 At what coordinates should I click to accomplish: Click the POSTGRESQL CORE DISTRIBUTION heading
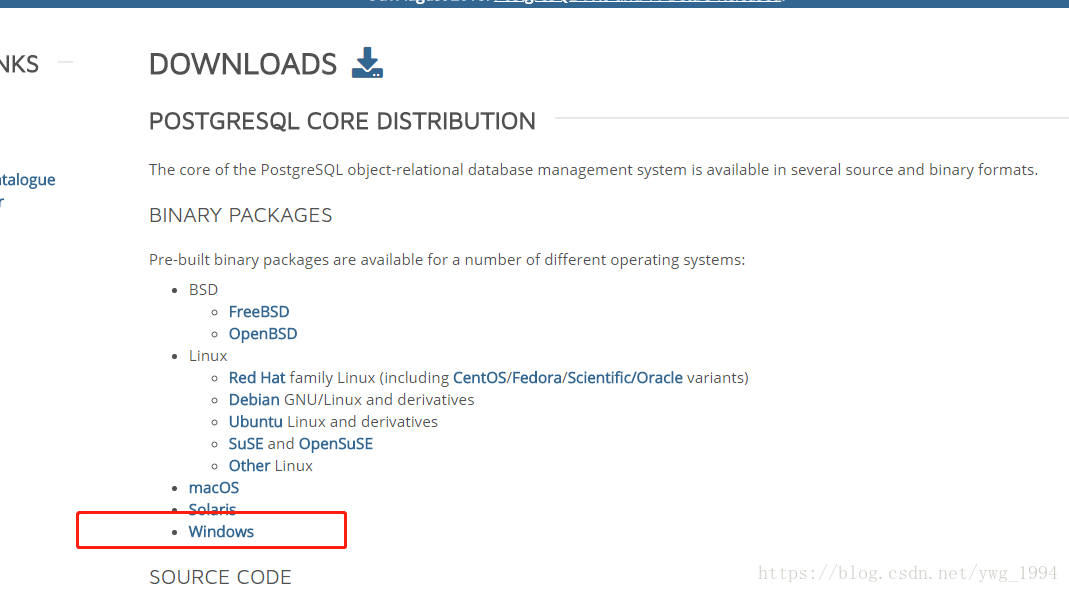click(342, 121)
